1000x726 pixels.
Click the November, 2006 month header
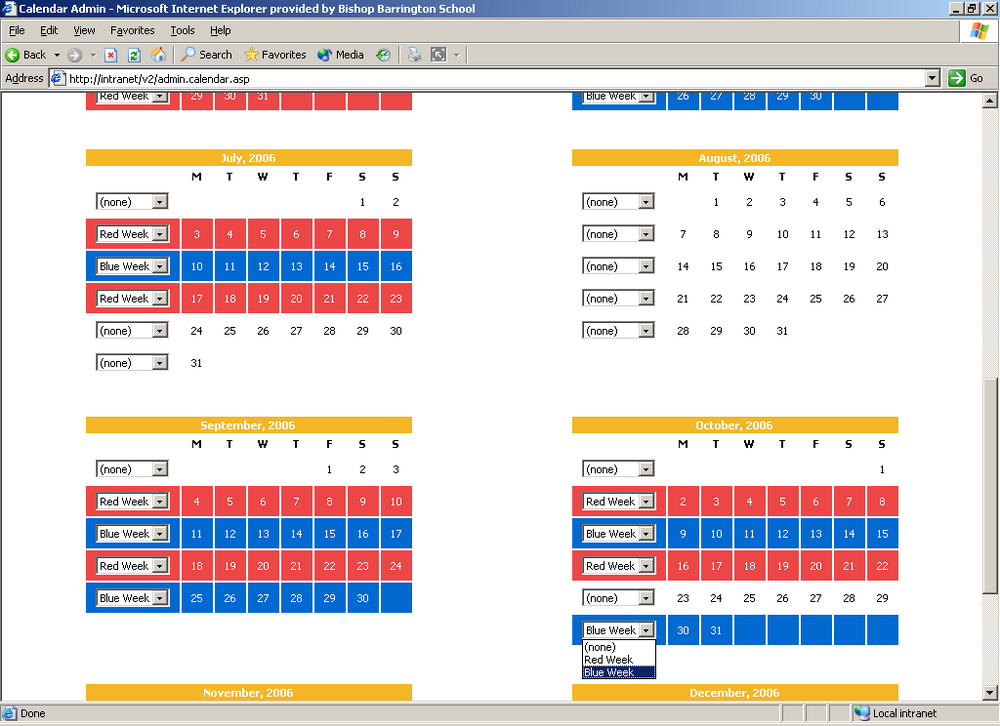point(249,692)
